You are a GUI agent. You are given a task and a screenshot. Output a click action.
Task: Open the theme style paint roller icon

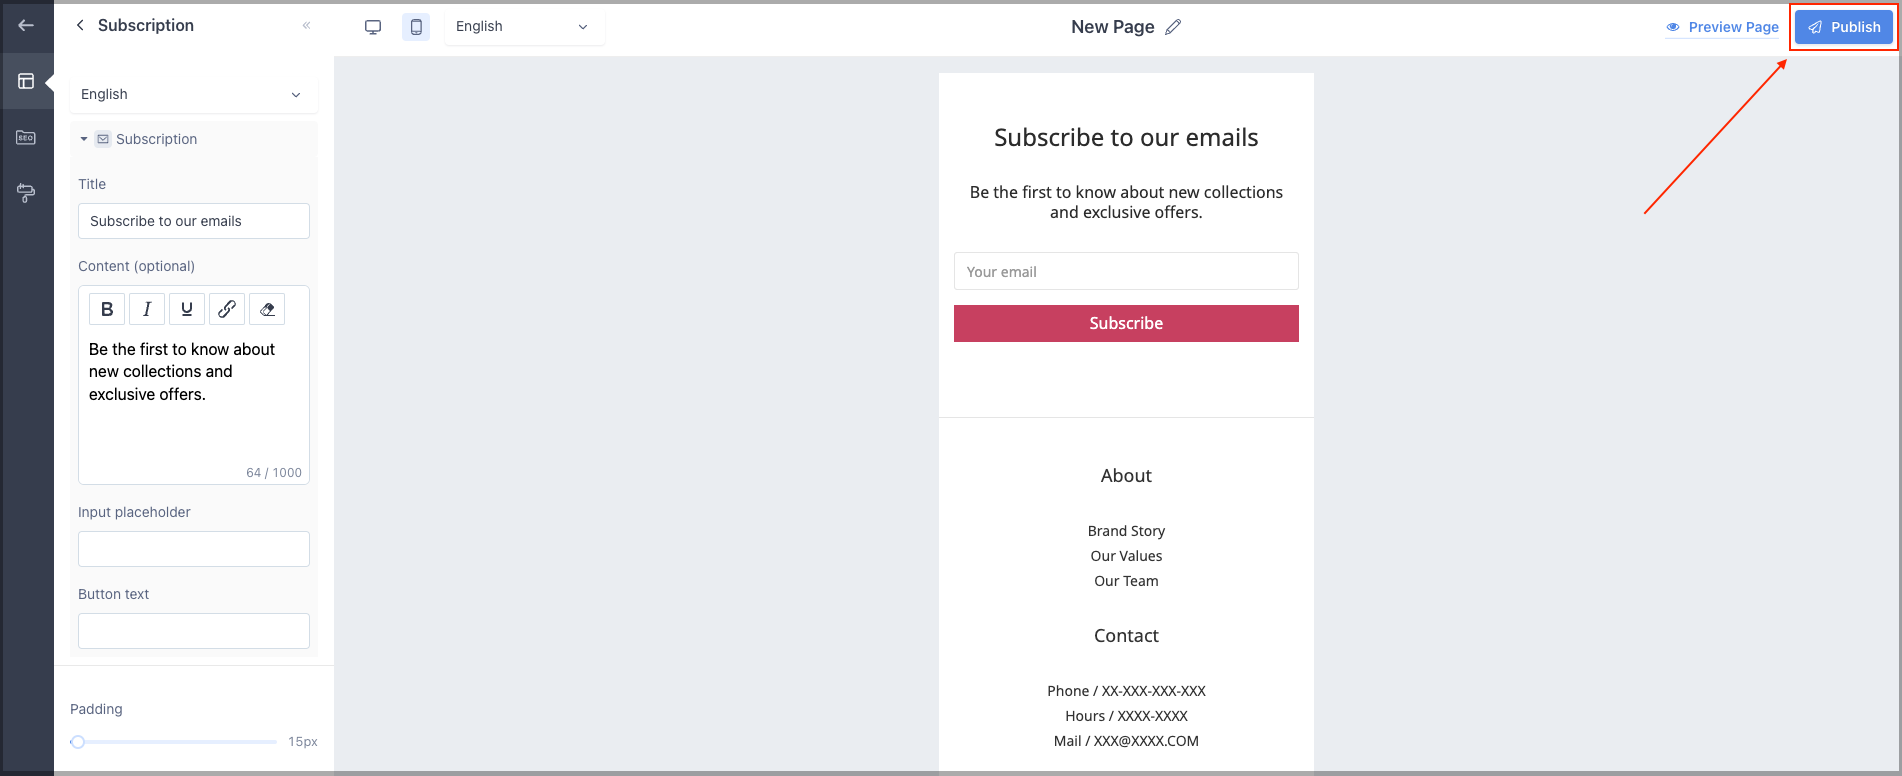26,193
